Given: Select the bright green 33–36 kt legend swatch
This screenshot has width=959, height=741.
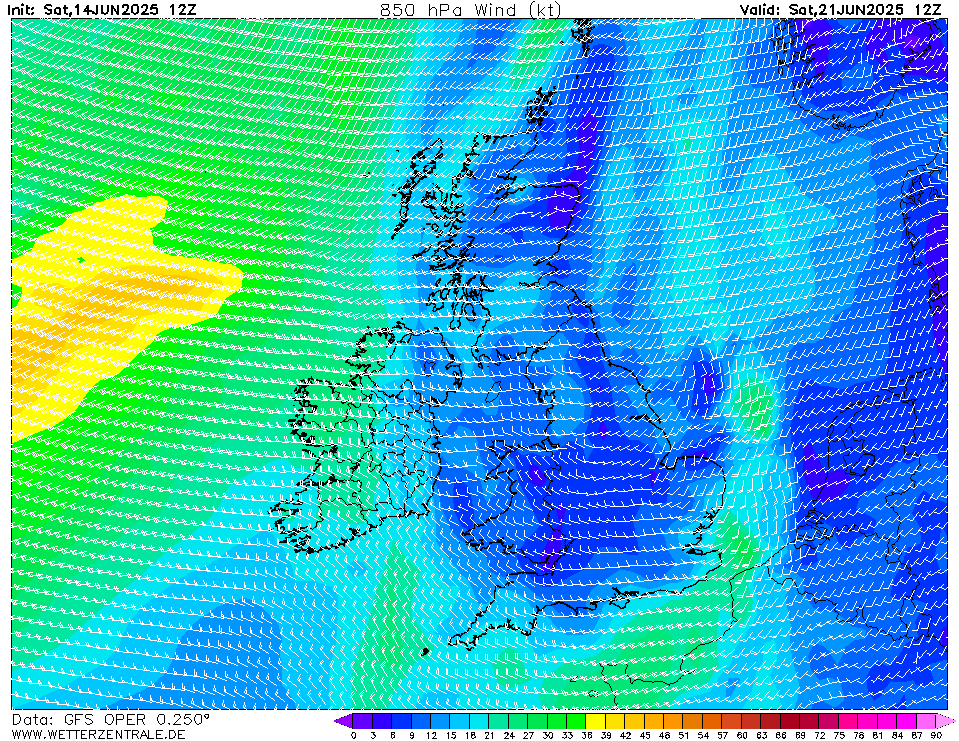Looking at the screenshot, I should point(577,721).
